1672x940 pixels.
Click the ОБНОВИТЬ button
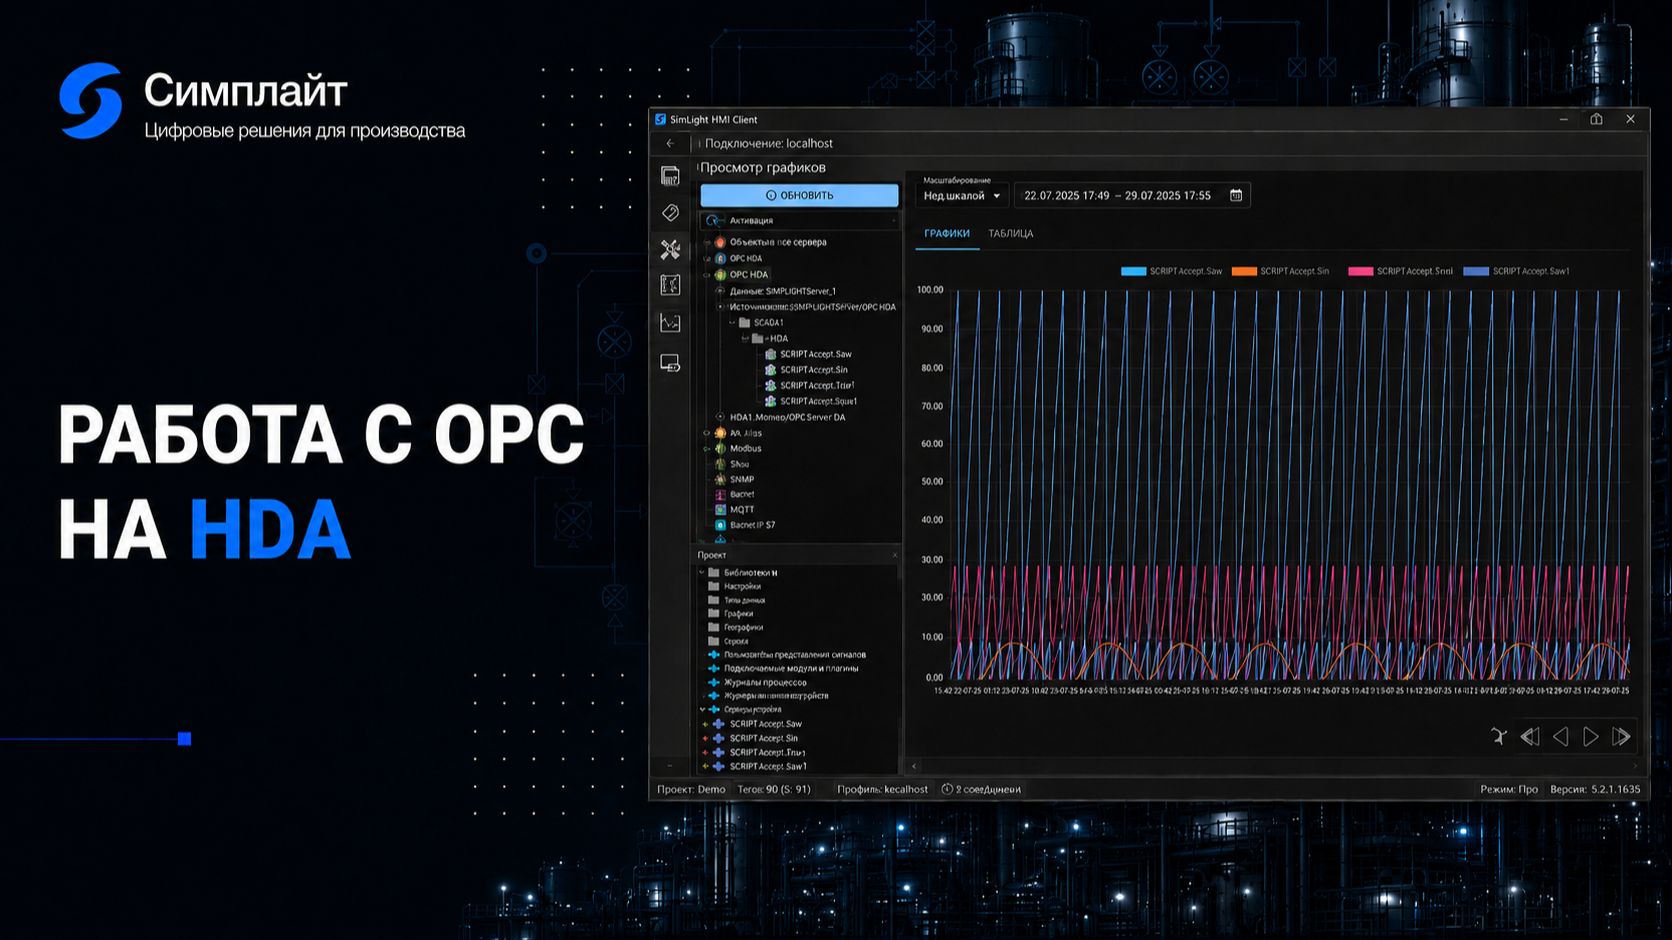[x=799, y=195]
